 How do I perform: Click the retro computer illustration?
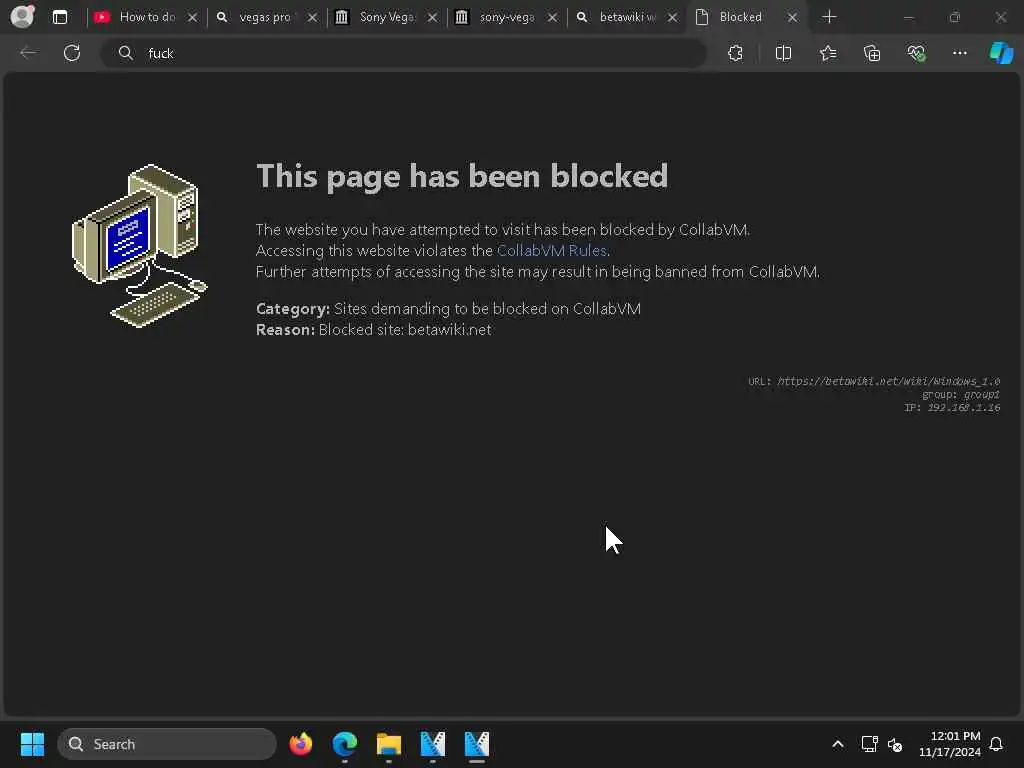[139, 246]
